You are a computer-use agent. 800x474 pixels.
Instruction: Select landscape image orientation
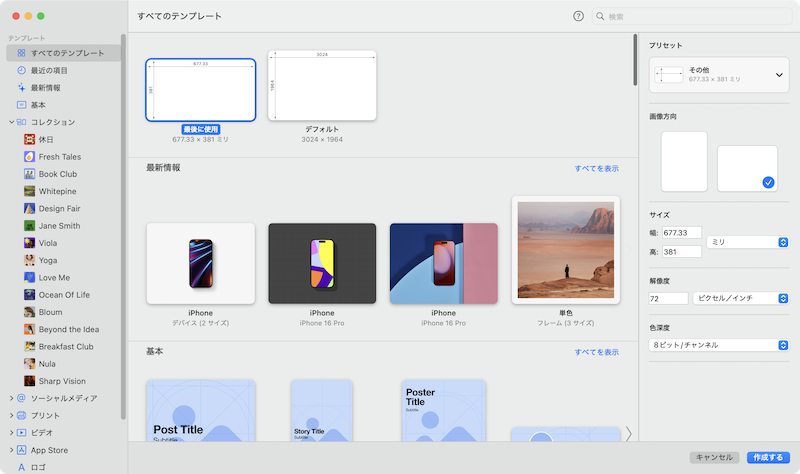(x=747, y=168)
